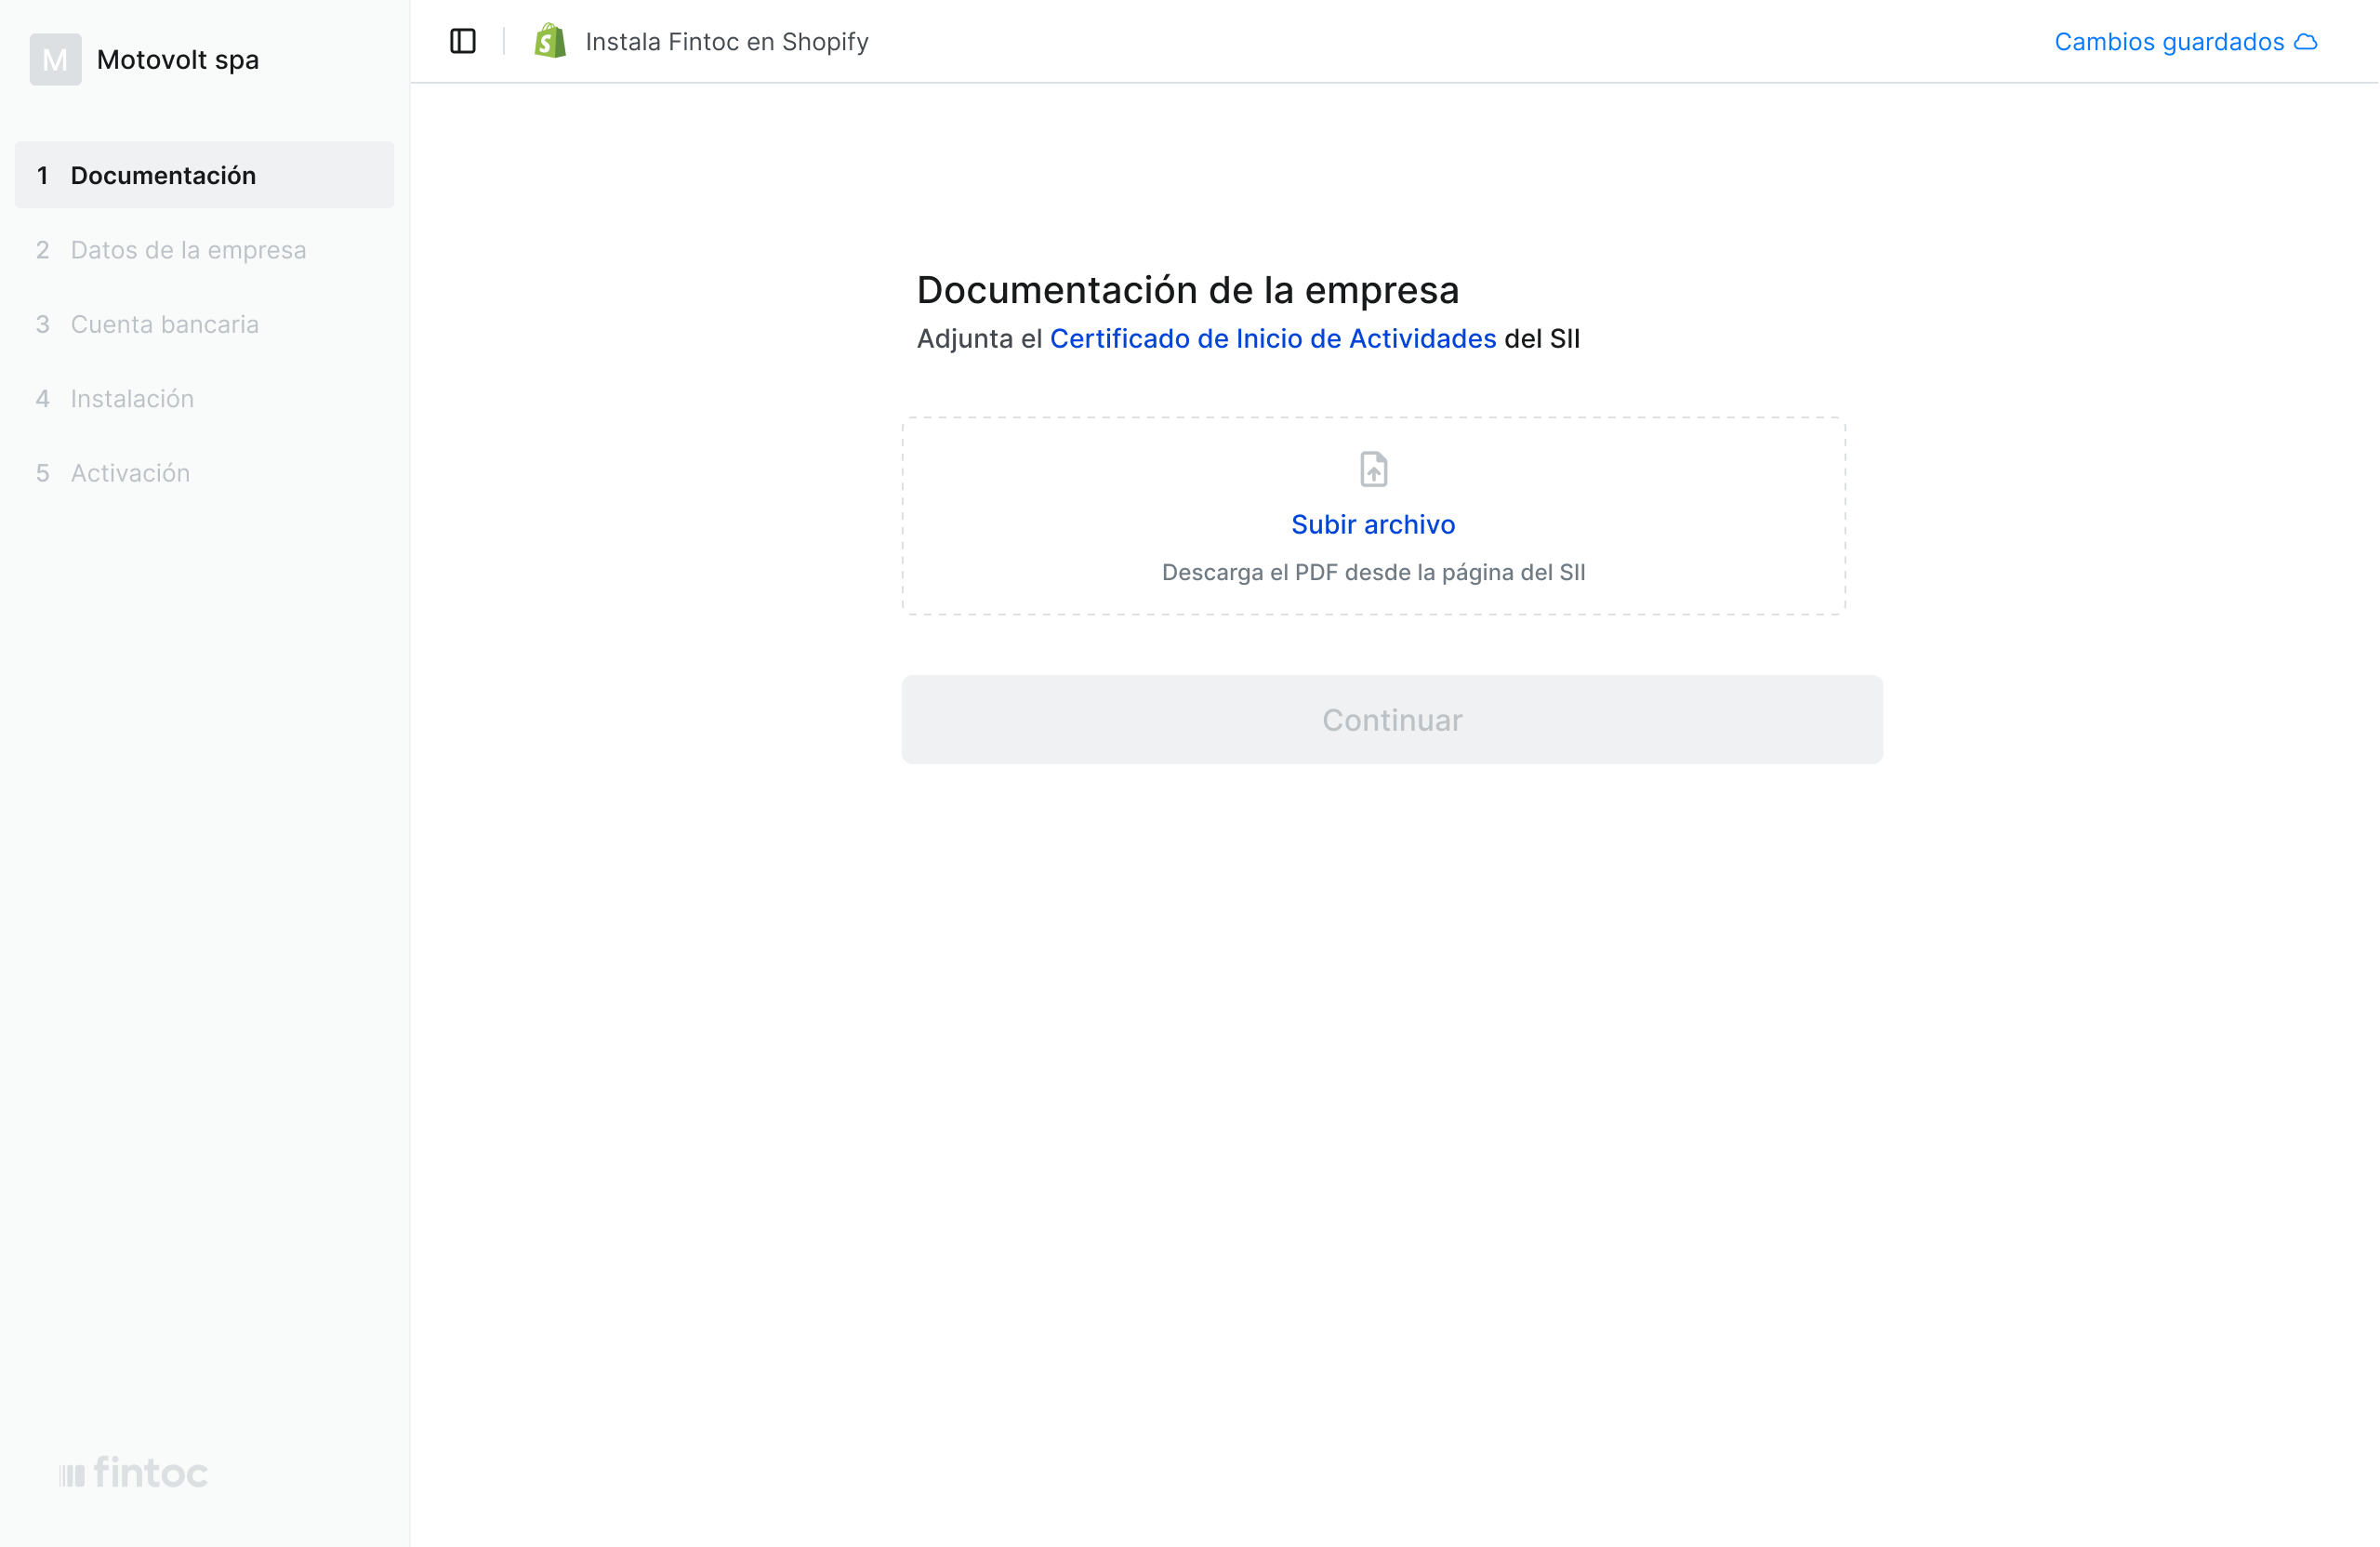Toggle the sidebar panel icon
Image resolution: width=2380 pixels, height=1547 pixels.
462,41
